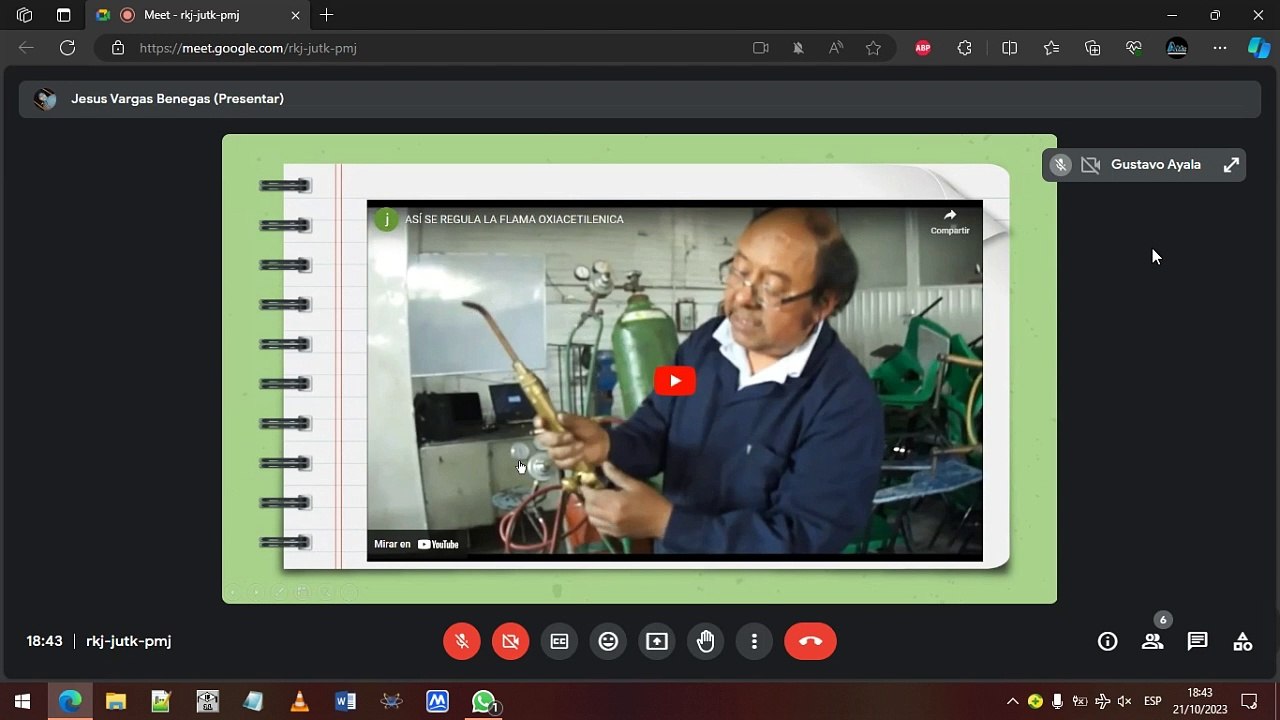Open the Copilot sidebar
The width and height of the screenshot is (1280, 720).
1258,48
